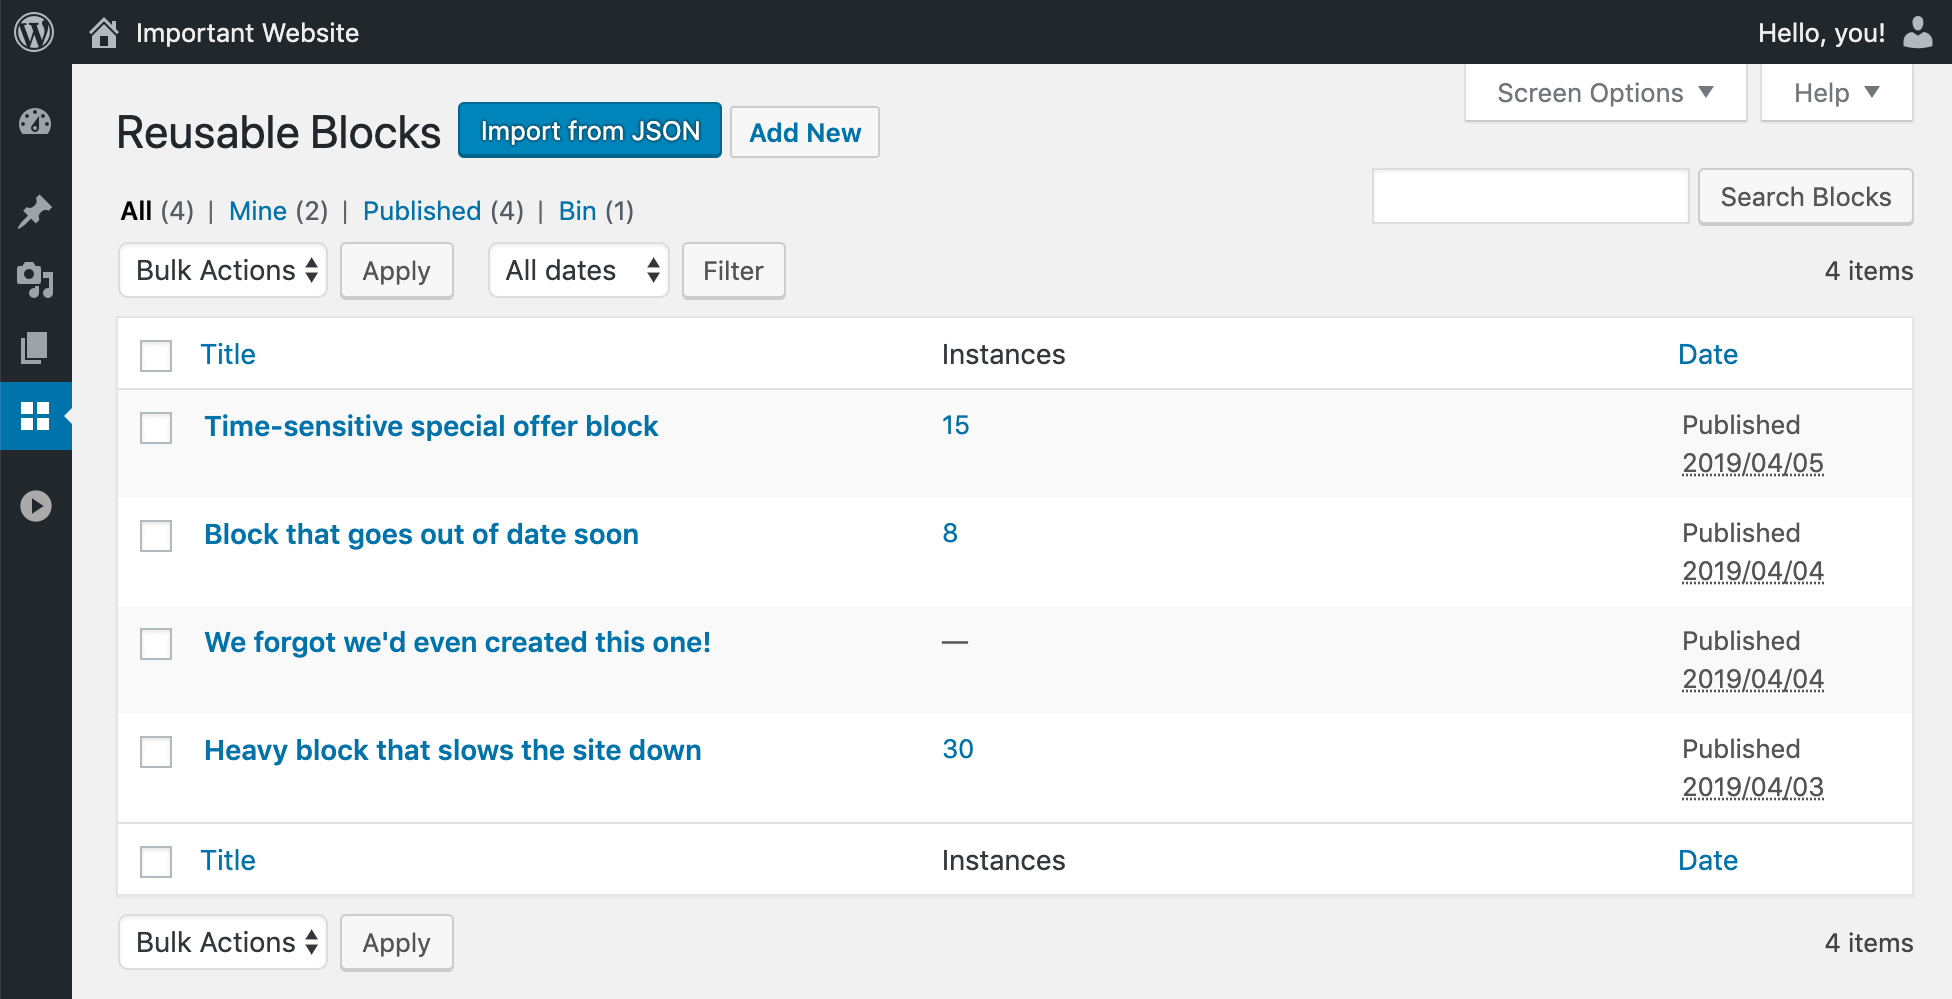Open the site home icon
The image size is (1952, 999).
point(103,33)
